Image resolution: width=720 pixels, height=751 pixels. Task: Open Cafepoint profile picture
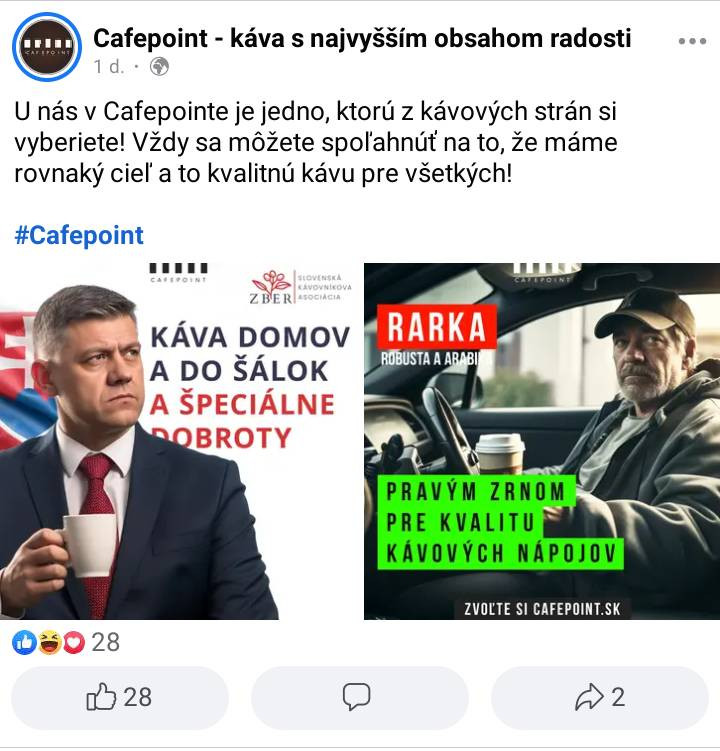(x=47, y=47)
